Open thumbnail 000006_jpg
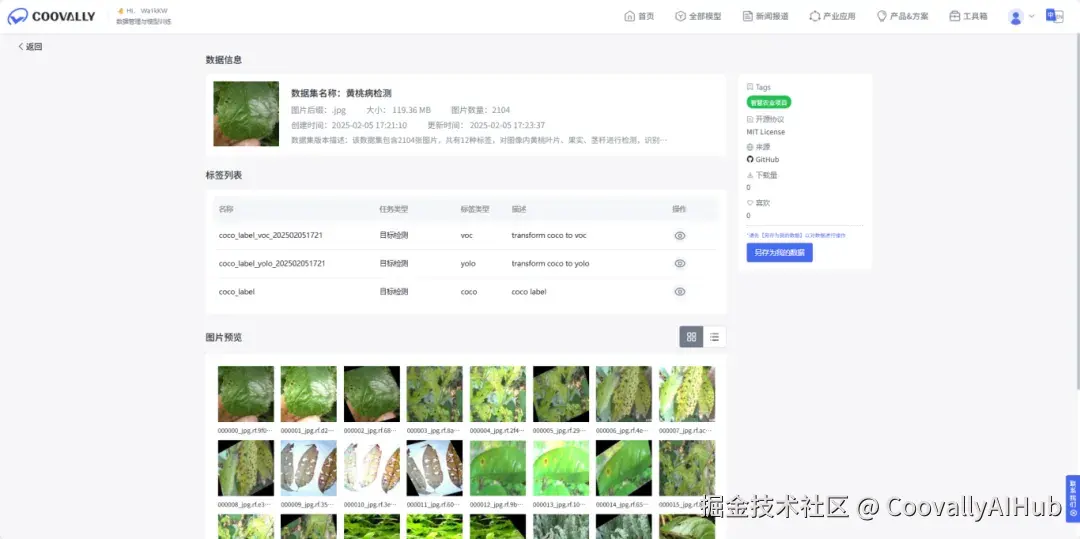1080x539 pixels. pos(624,394)
